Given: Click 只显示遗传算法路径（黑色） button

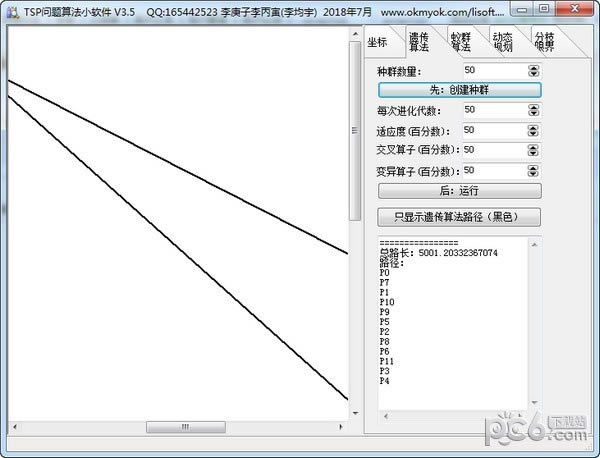Looking at the screenshot, I should (459, 216).
